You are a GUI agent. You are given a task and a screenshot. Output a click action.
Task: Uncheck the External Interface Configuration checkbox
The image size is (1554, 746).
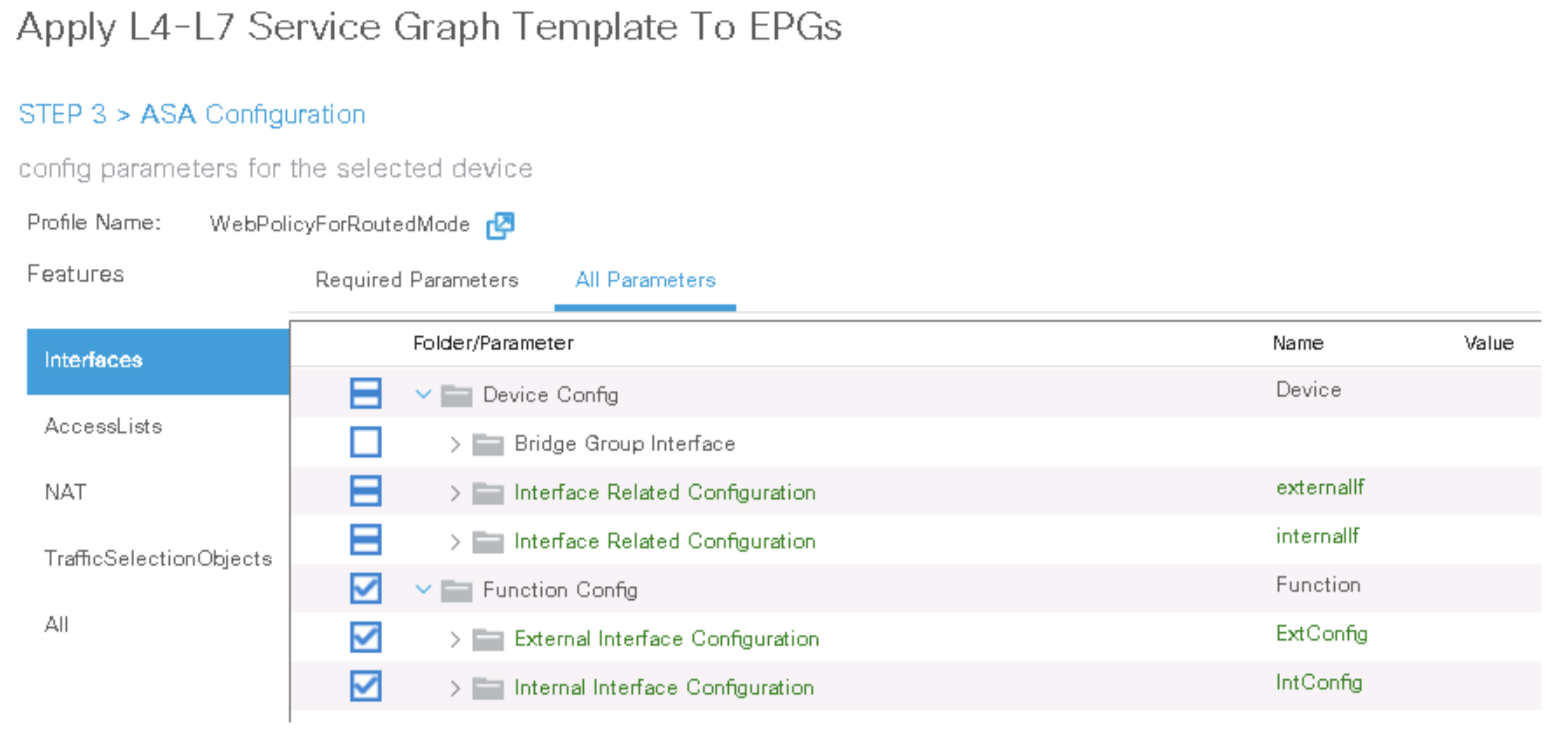point(366,637)
